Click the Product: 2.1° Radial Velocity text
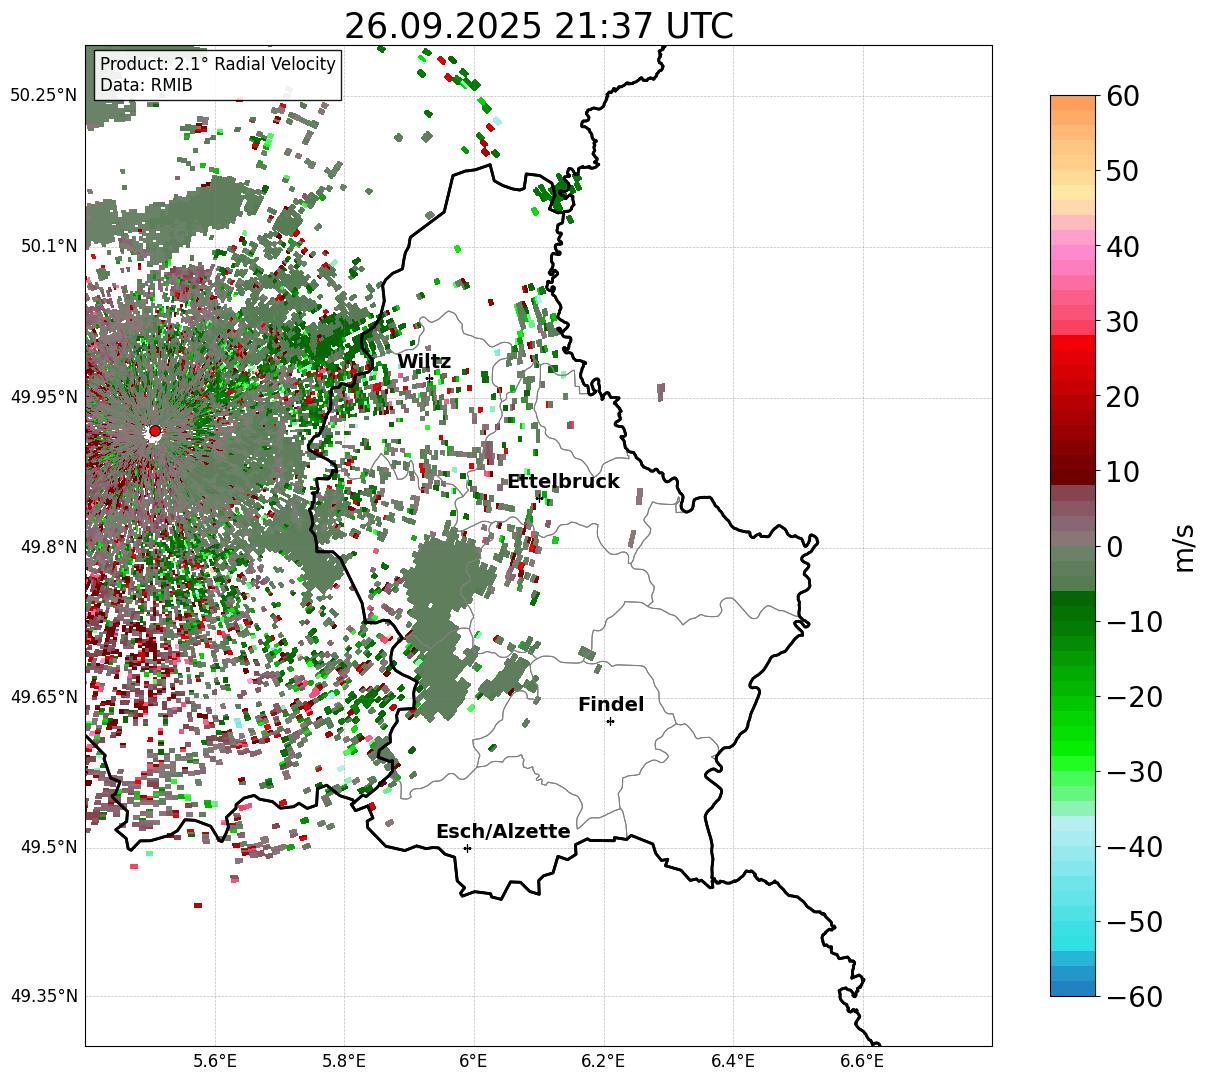1207x1081 pixels. (218, 64)
